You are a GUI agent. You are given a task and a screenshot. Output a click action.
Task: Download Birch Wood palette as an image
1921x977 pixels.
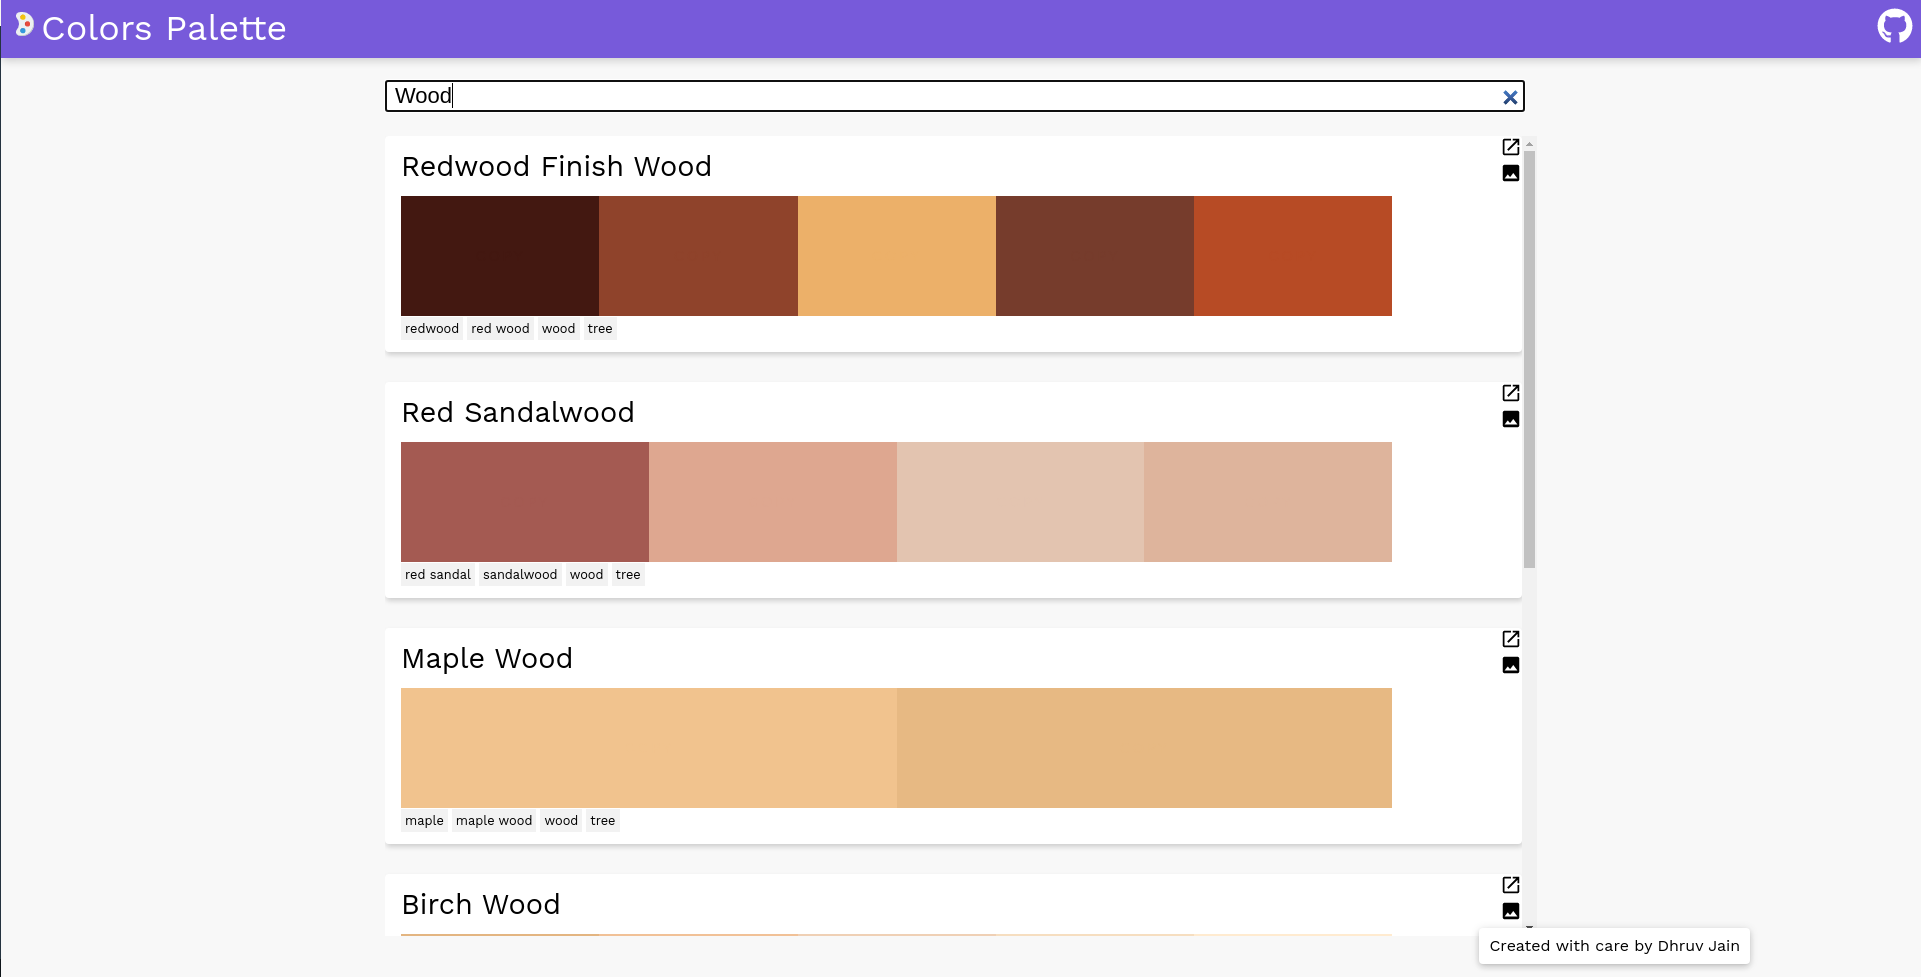(x=1510, y=910)
